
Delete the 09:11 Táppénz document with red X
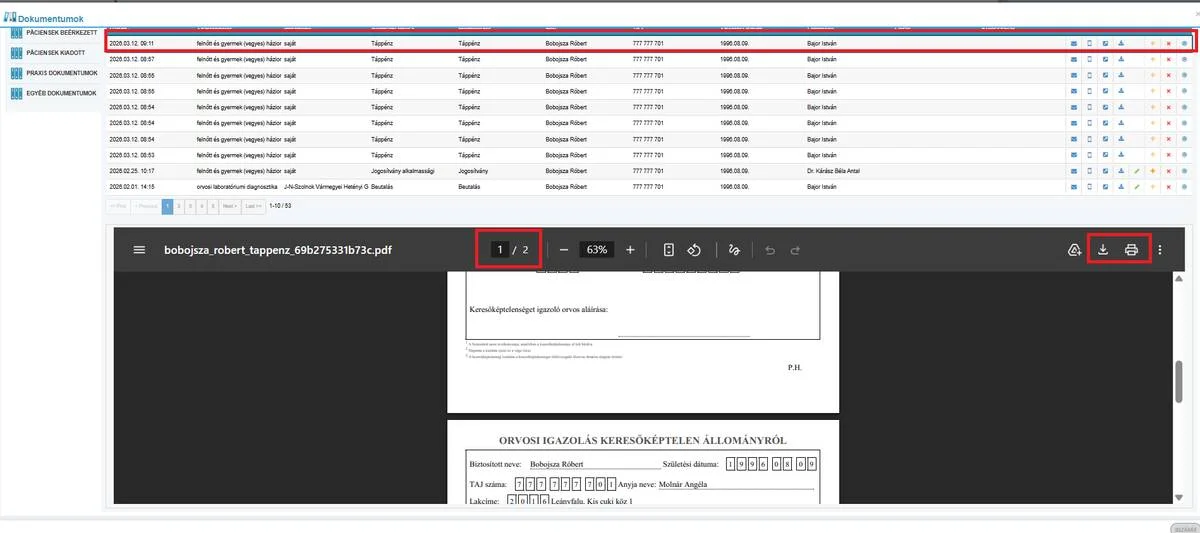pos(1169,44)
